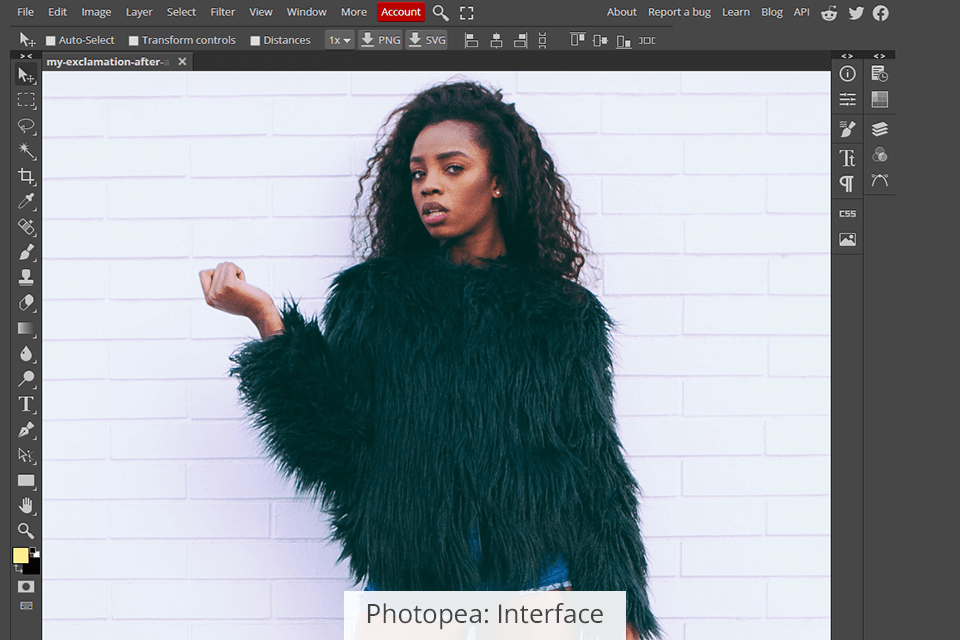960x640 pixels.
Task: Select the Crop tool
Action: tap(27, 177)
